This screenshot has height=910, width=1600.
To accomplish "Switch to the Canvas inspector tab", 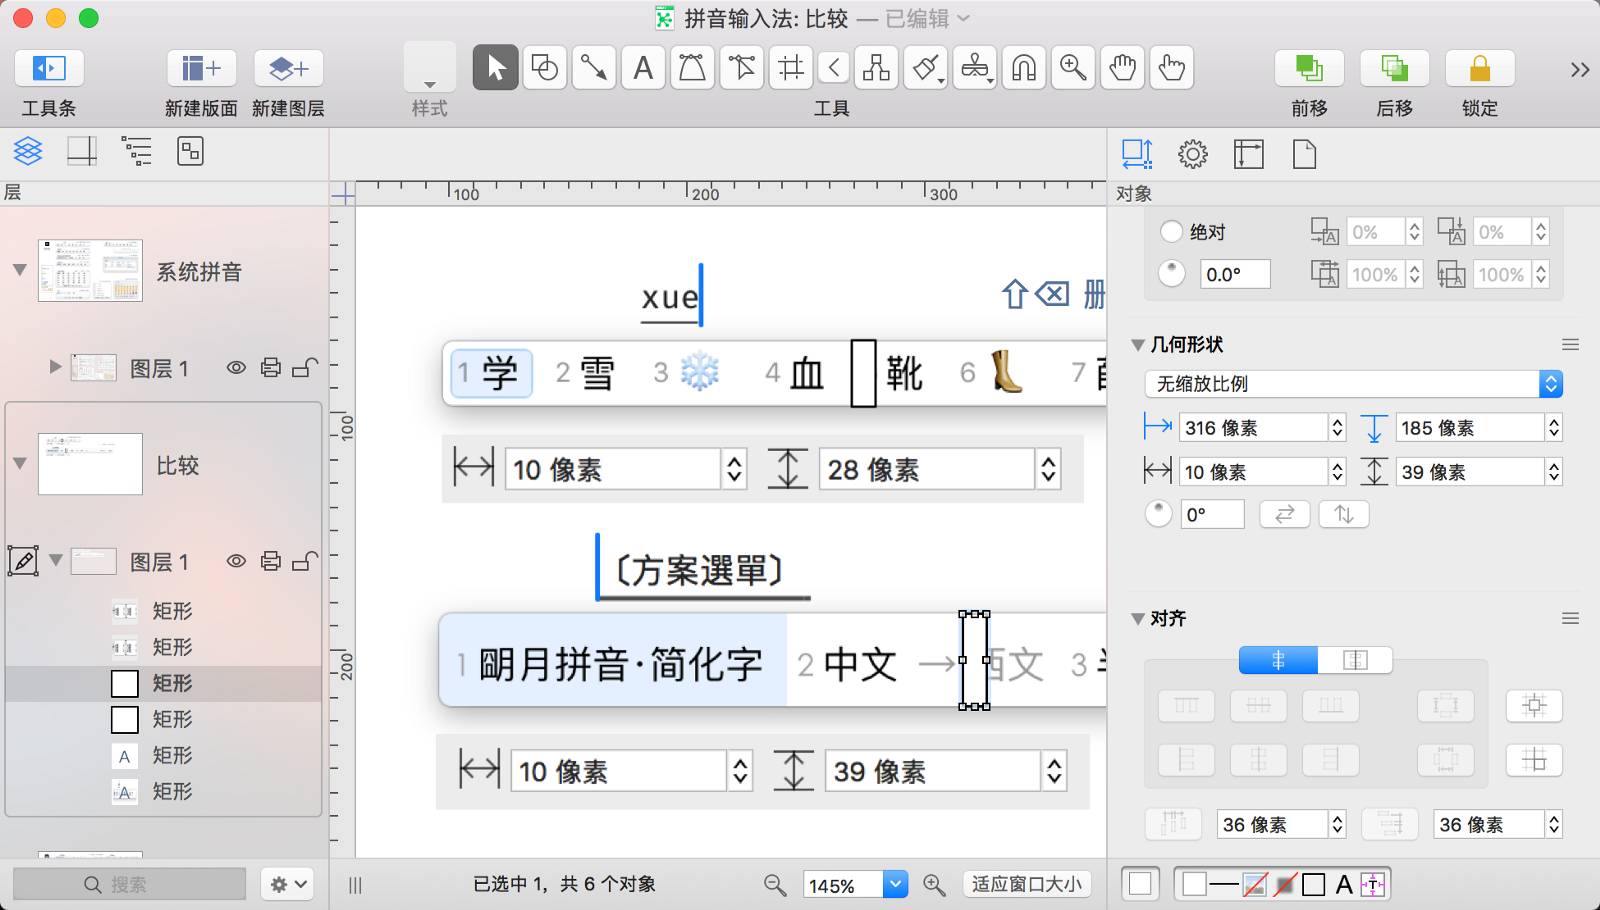I will pyautogui.click(x=1248, y=154).
